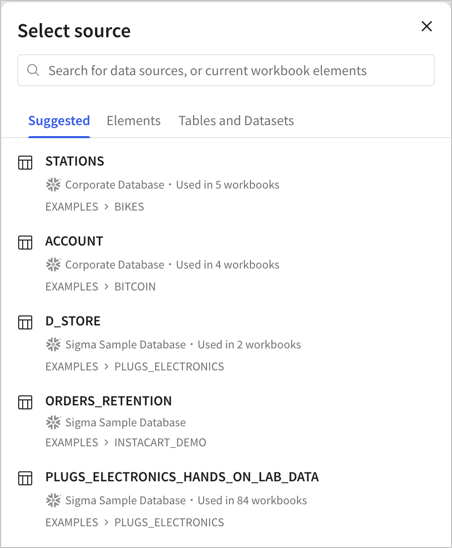Click the INSTACART_DEMO path segment

point(160,442)
